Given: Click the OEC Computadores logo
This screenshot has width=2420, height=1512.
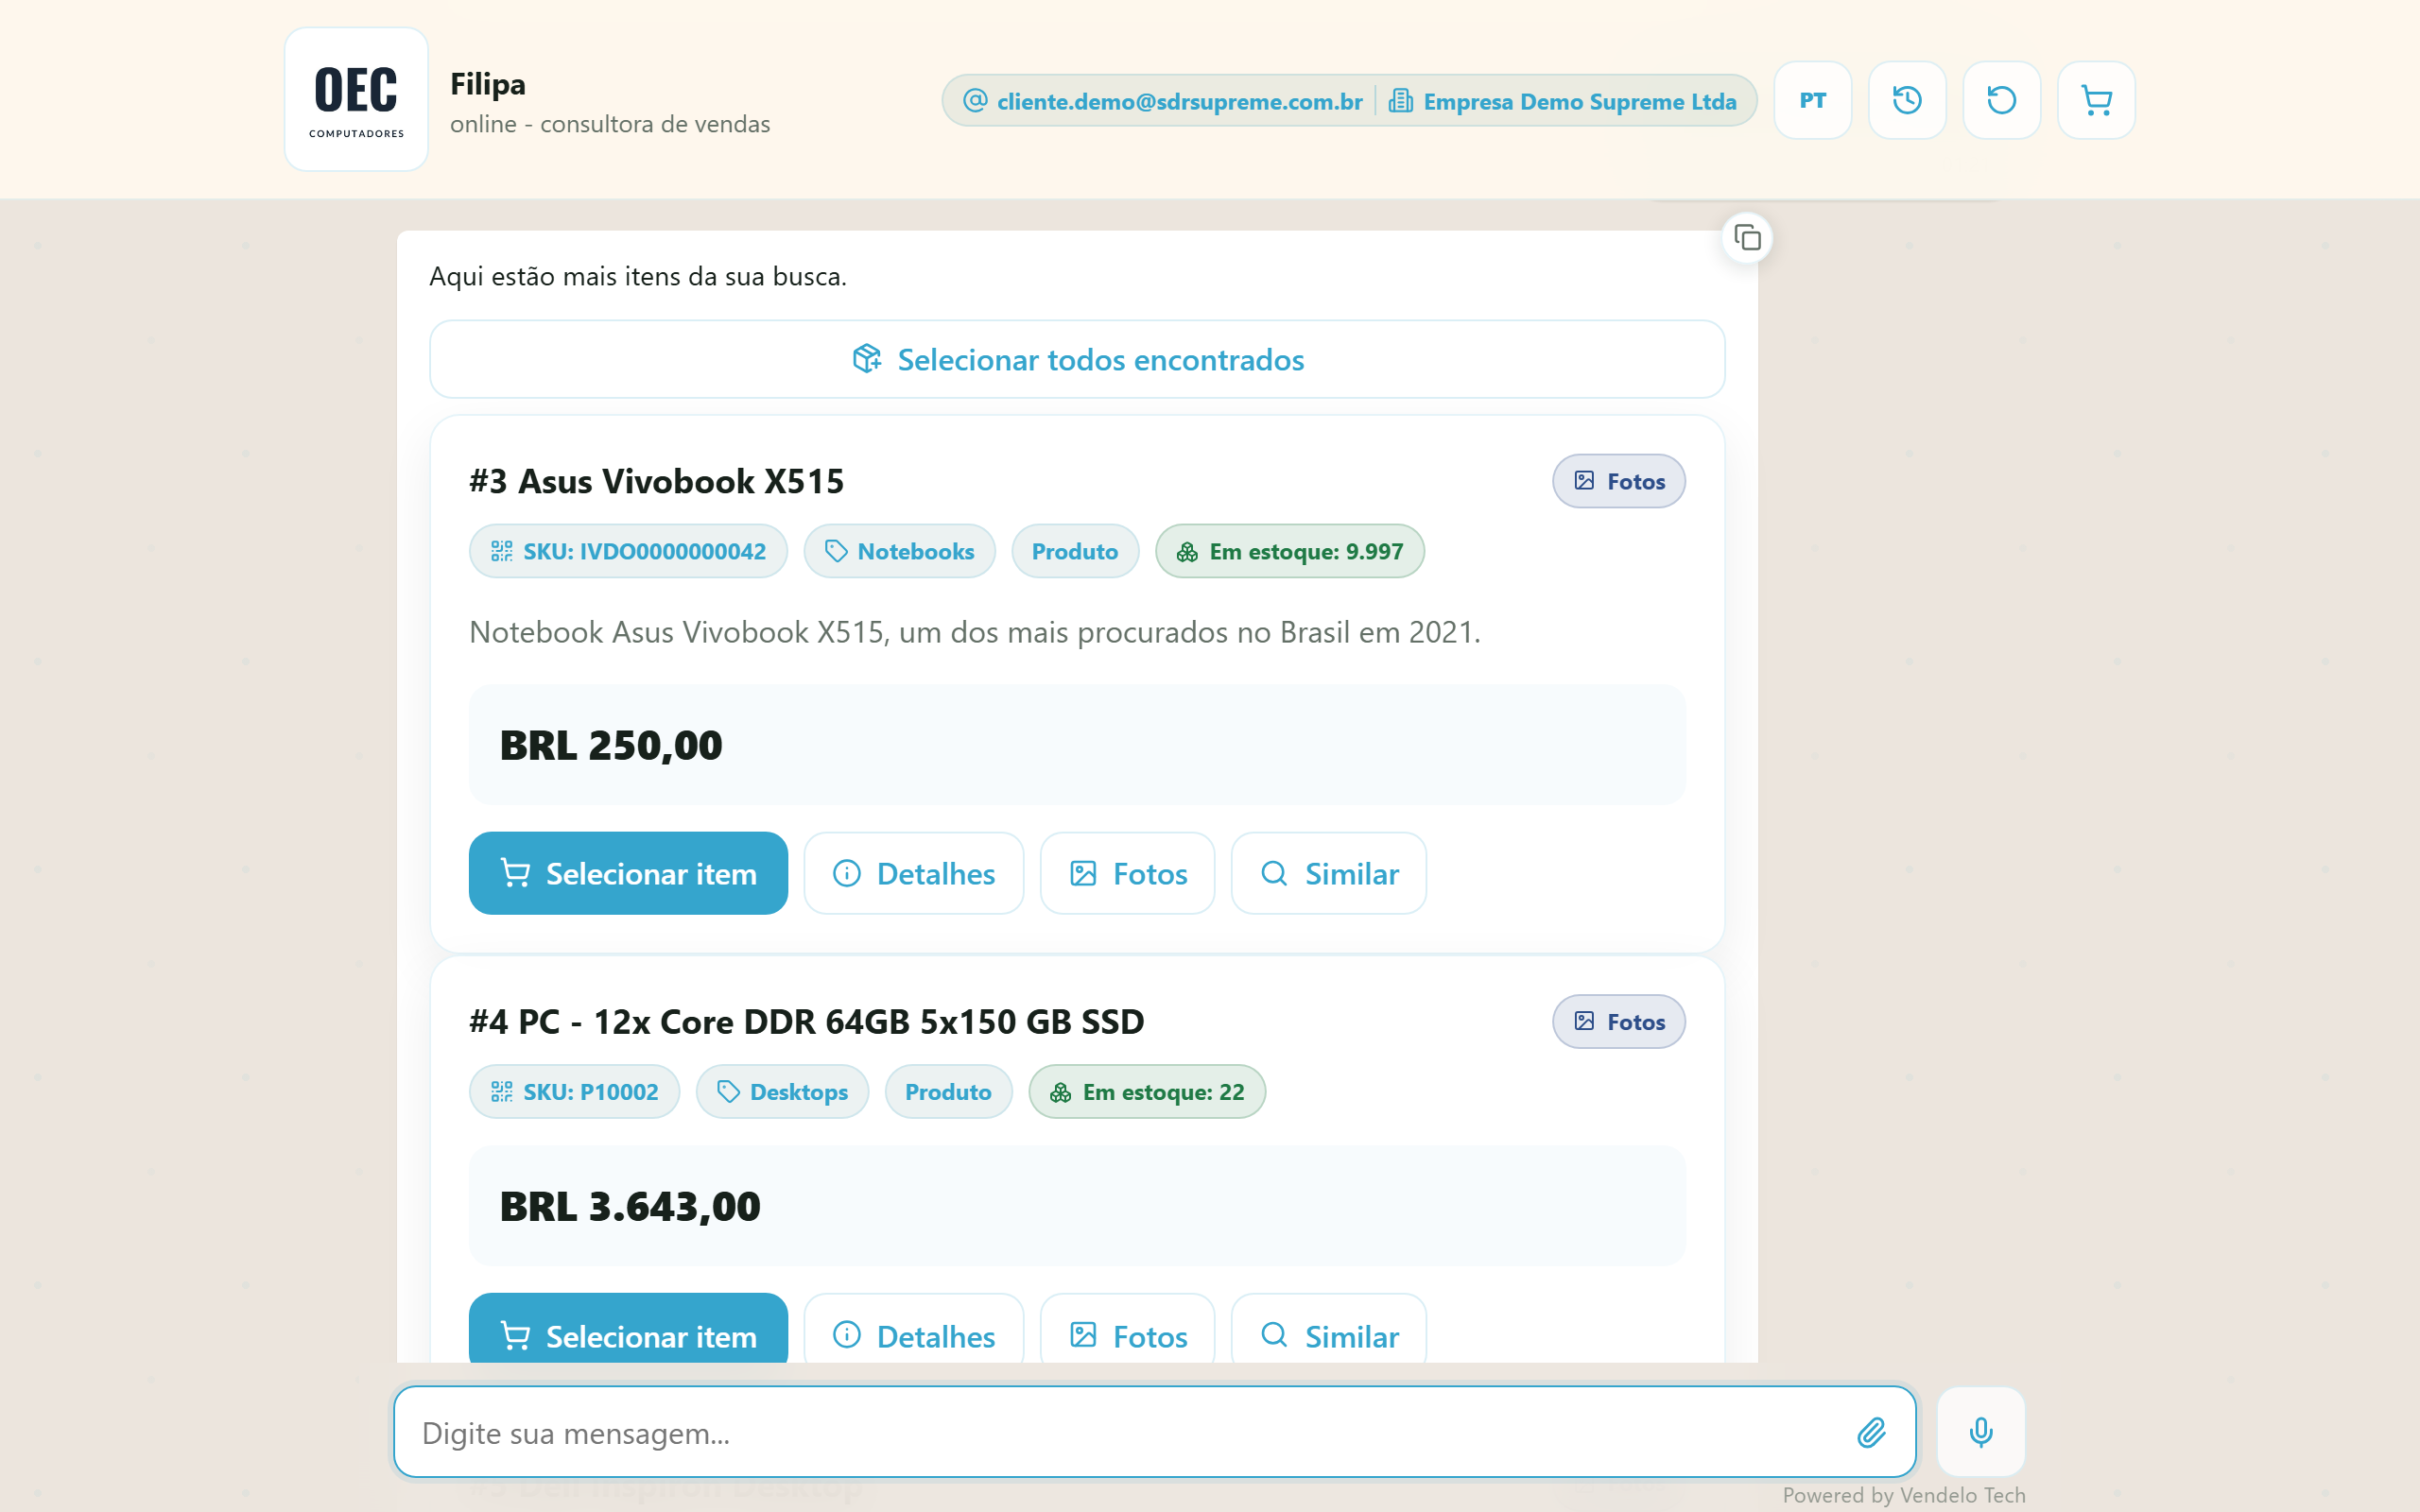Looking at the screenshot, I should click(356, 99).
